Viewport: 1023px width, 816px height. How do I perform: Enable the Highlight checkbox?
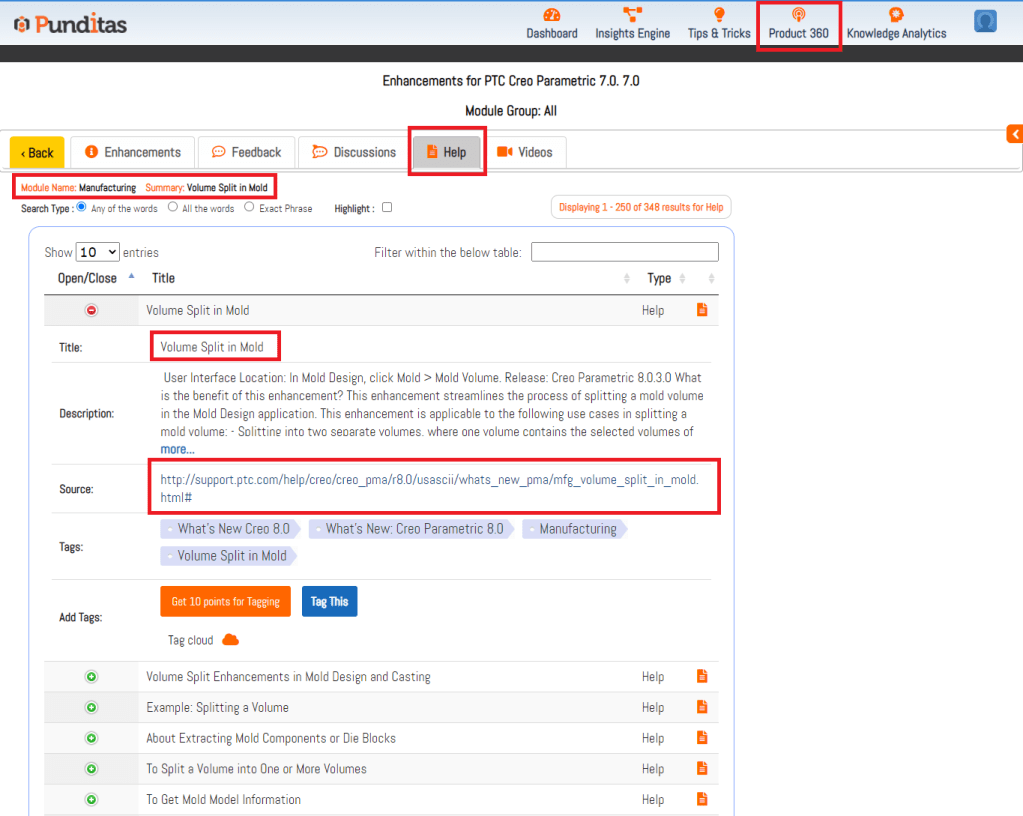[387, 208]
